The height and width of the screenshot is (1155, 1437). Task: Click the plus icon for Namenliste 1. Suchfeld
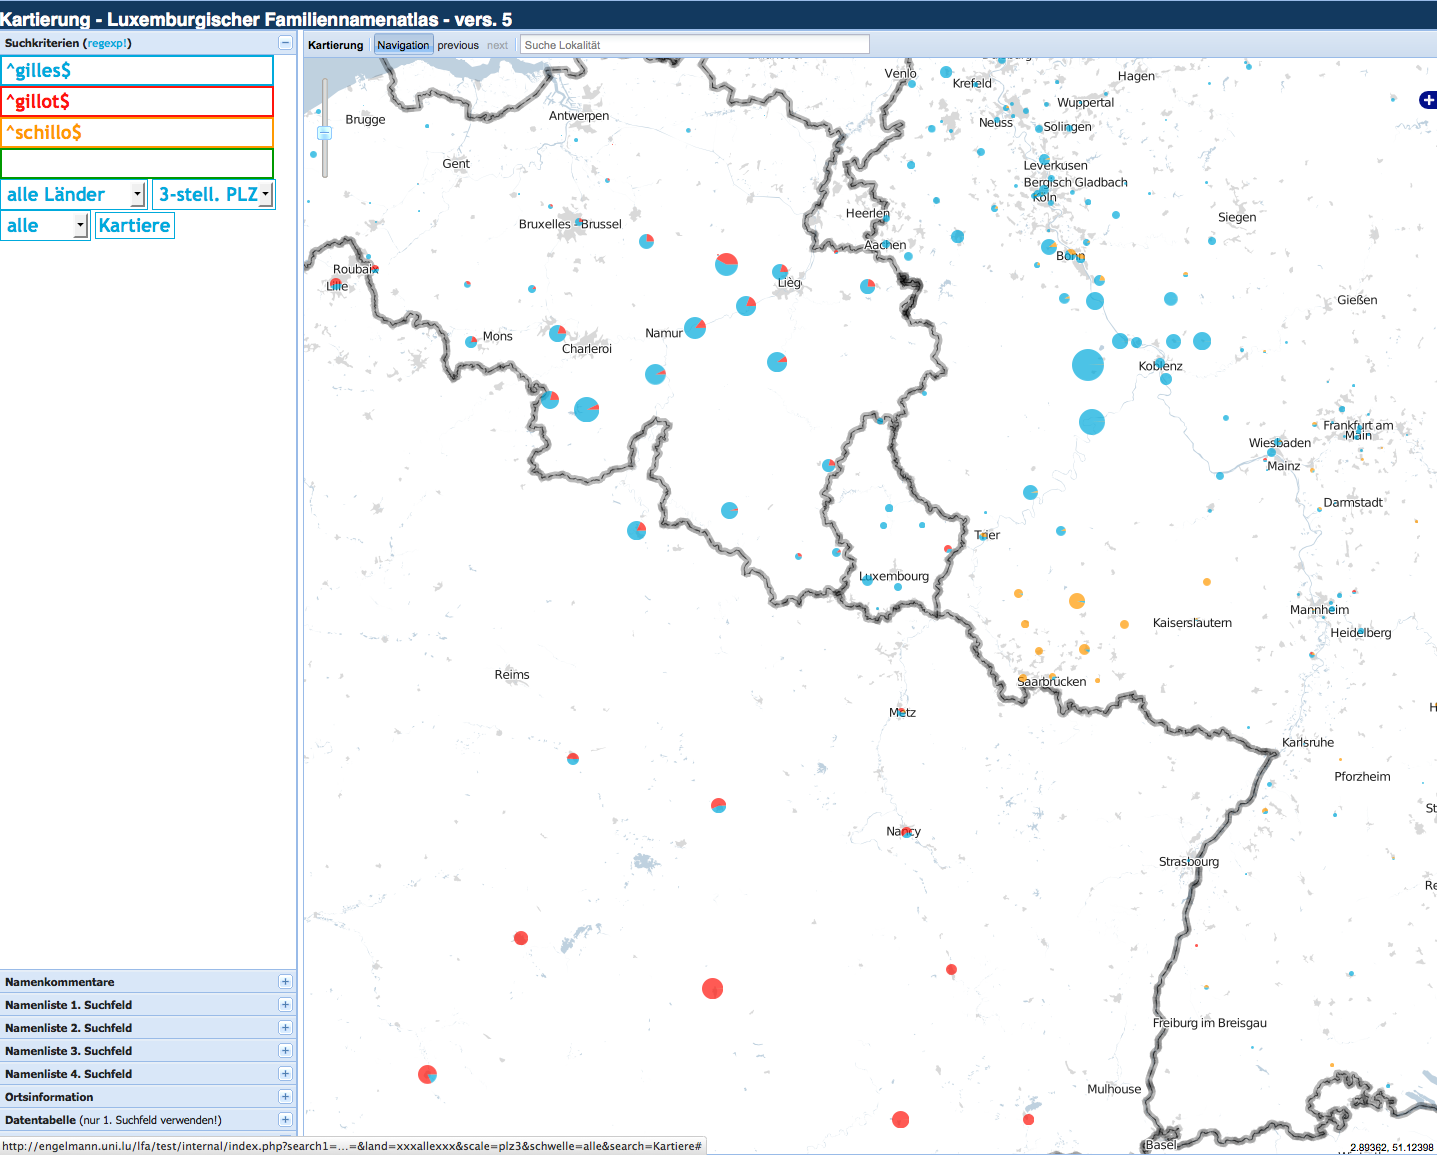coord(285,1005)
